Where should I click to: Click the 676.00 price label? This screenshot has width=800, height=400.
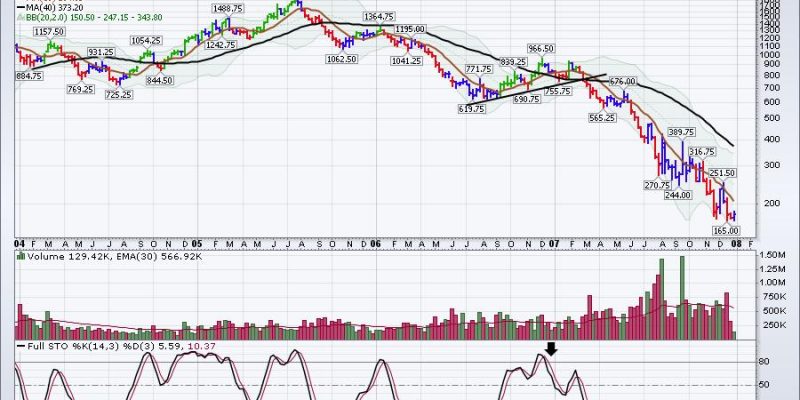(623, 82)
